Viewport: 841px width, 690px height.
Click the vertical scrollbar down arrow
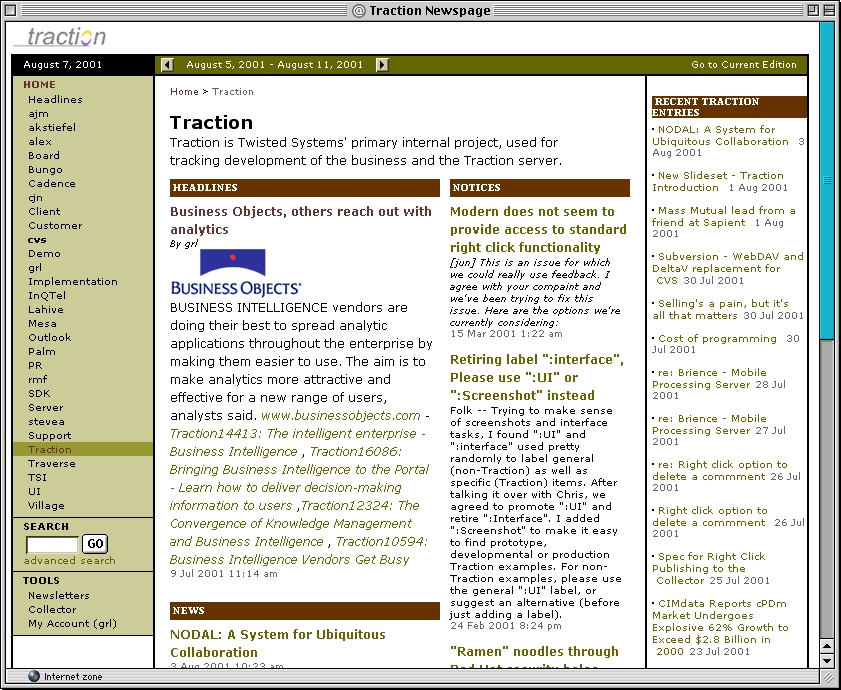[826, 660]
